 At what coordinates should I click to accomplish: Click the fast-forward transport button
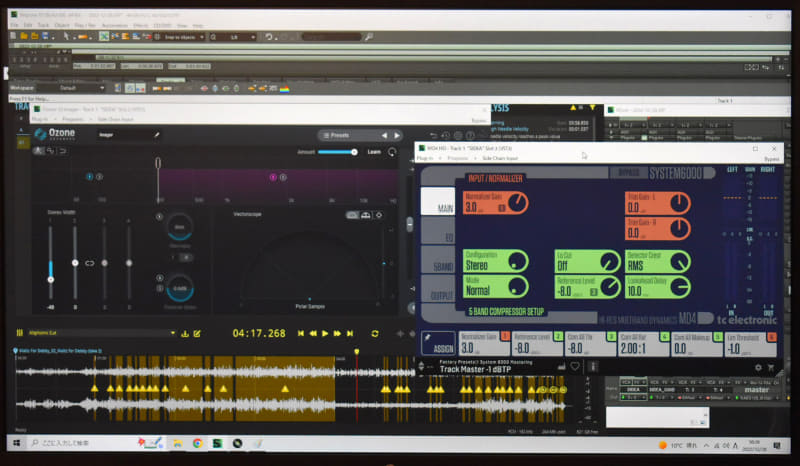pos(337,333)
